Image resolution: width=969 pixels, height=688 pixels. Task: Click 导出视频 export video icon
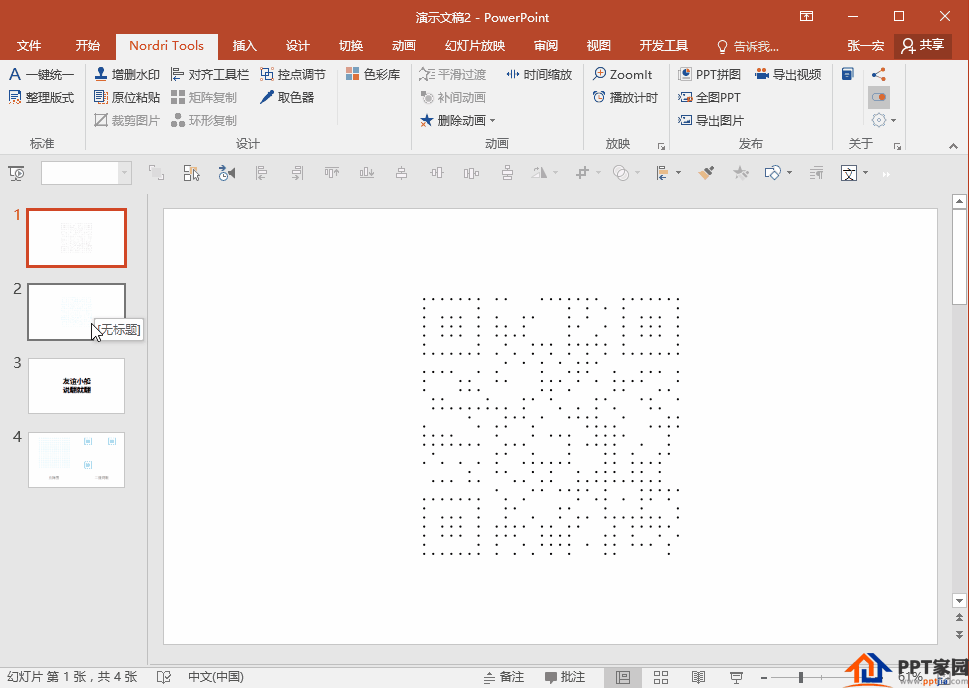(x=788, y=74)
